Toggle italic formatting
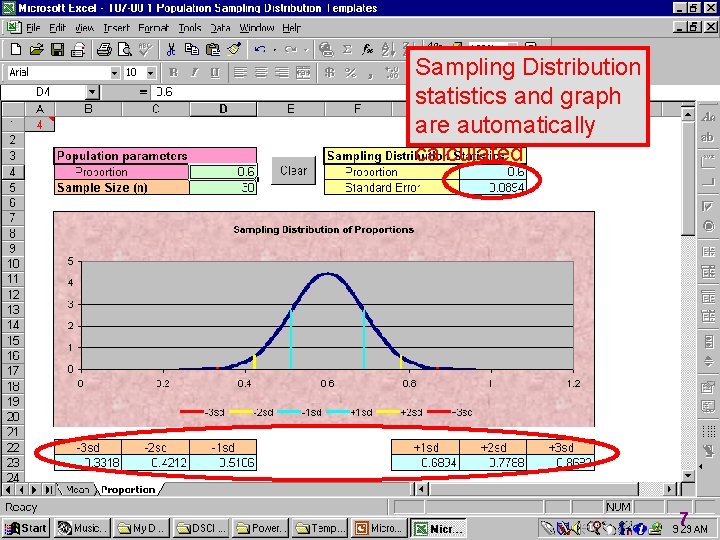720x540 pixels. 194,73
